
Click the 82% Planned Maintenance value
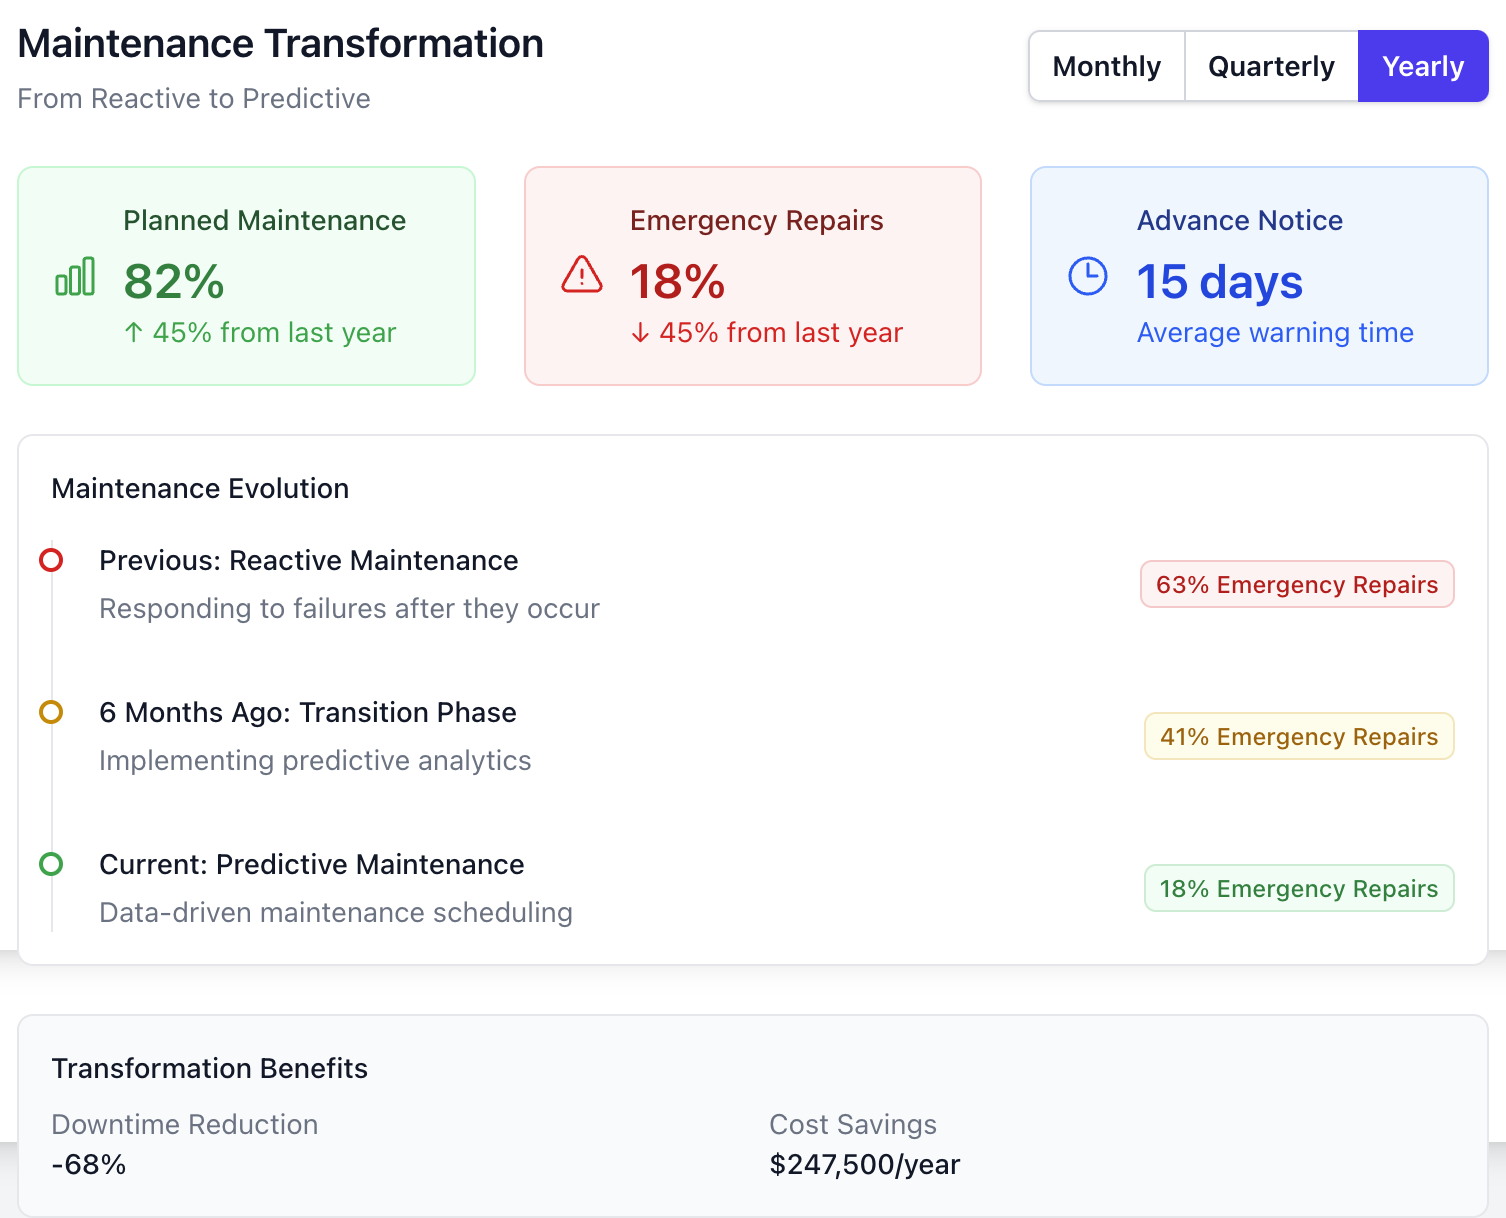click(174, 281)
